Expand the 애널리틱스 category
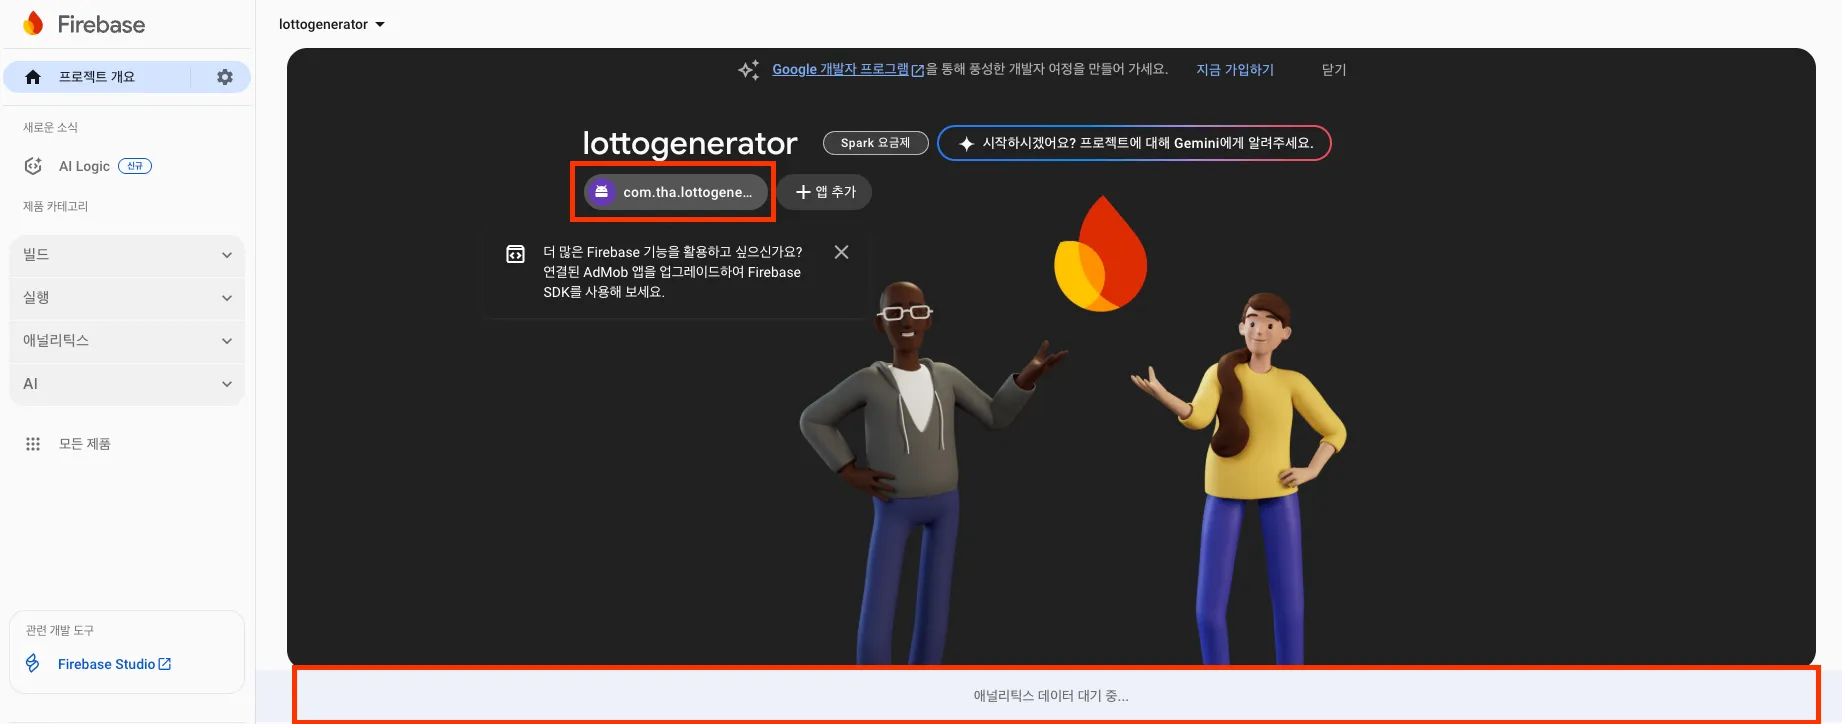Viewport: 1842px width, 724px height. click(127, 341)
